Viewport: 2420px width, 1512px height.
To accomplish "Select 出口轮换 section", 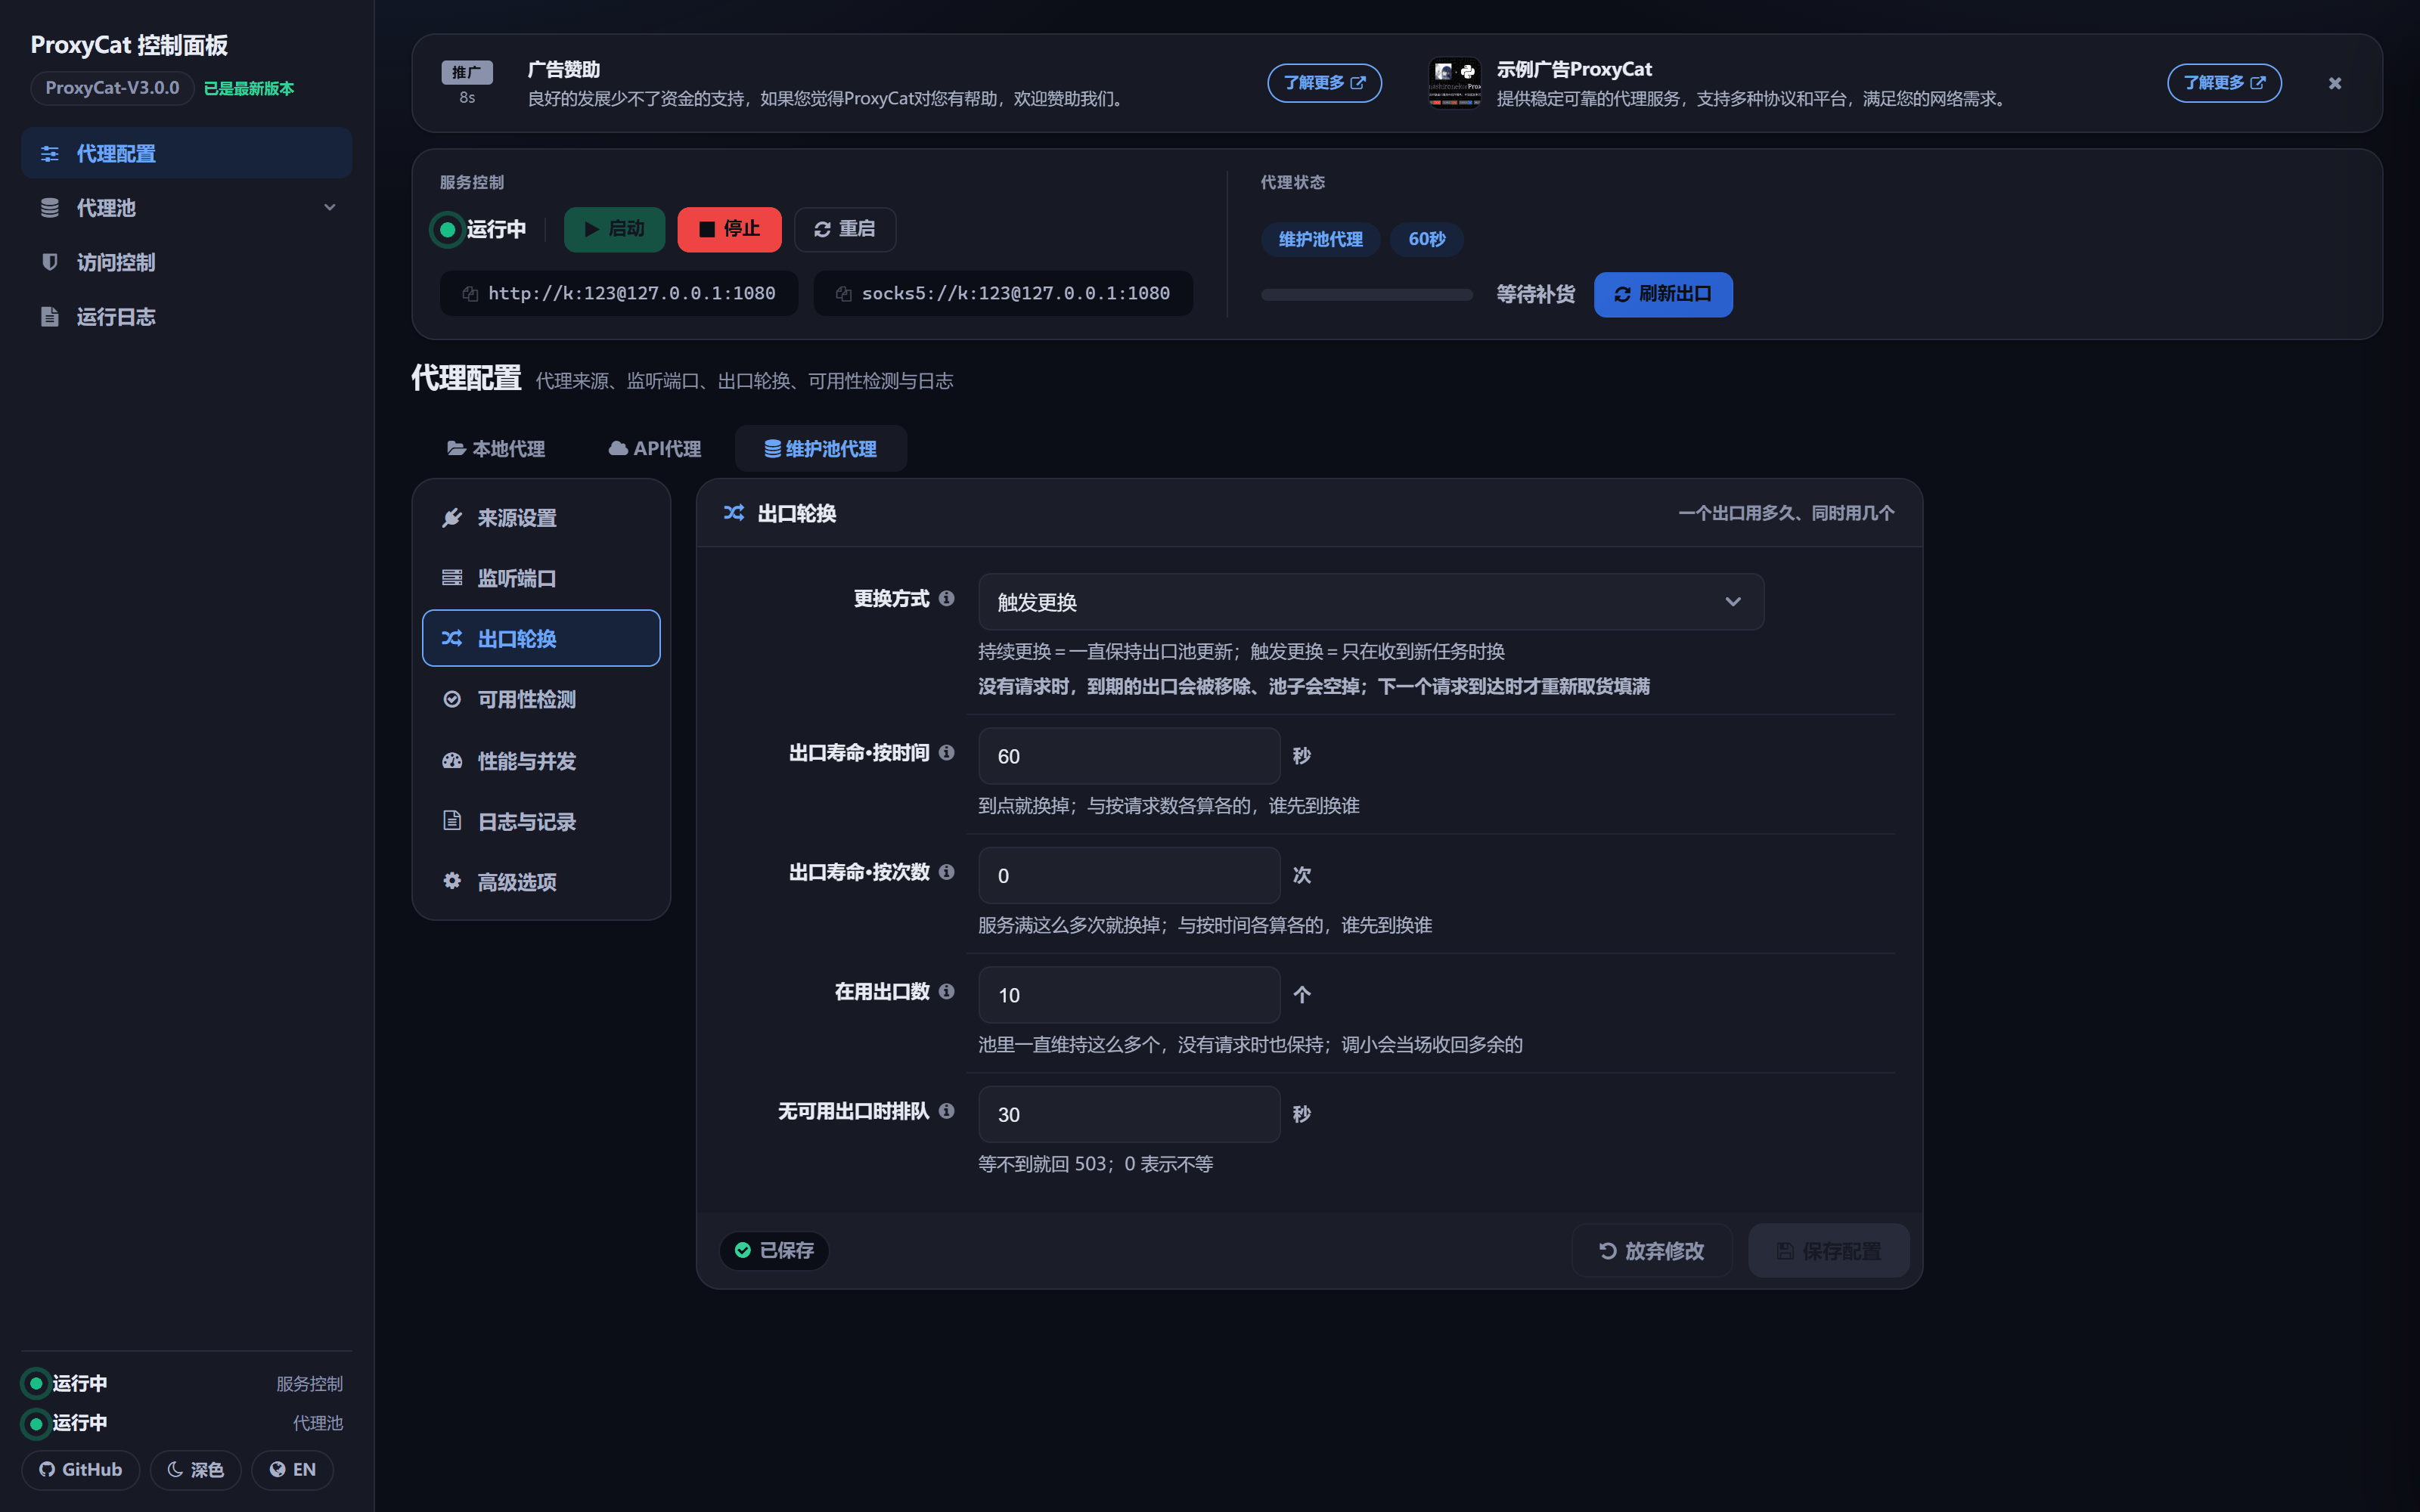I will pyautogui.click(x=541, y=638).
